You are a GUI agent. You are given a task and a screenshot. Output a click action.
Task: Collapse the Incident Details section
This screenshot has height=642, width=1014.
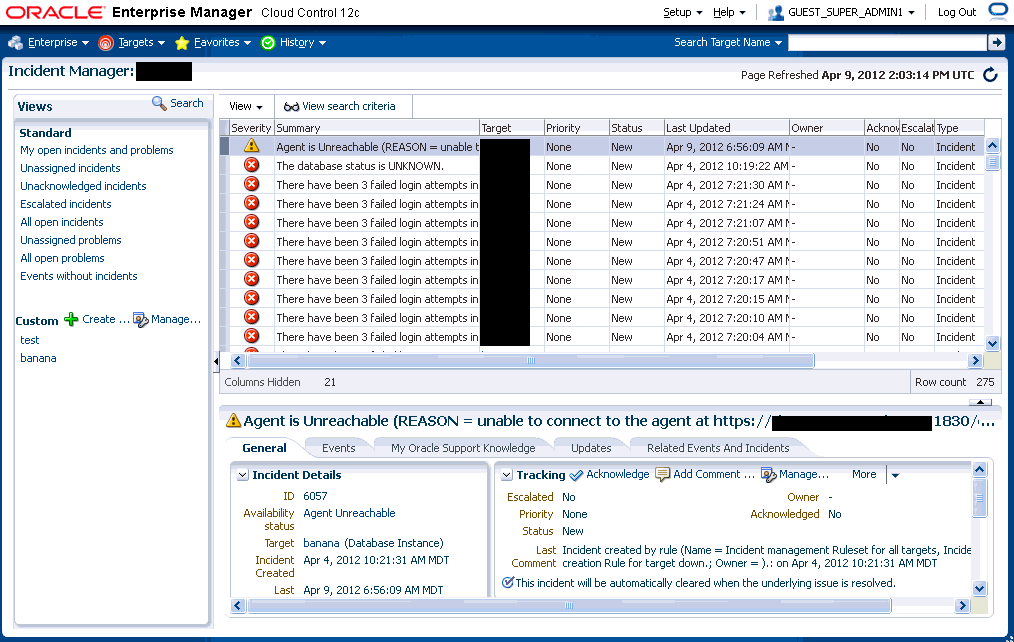coord(243,475)
